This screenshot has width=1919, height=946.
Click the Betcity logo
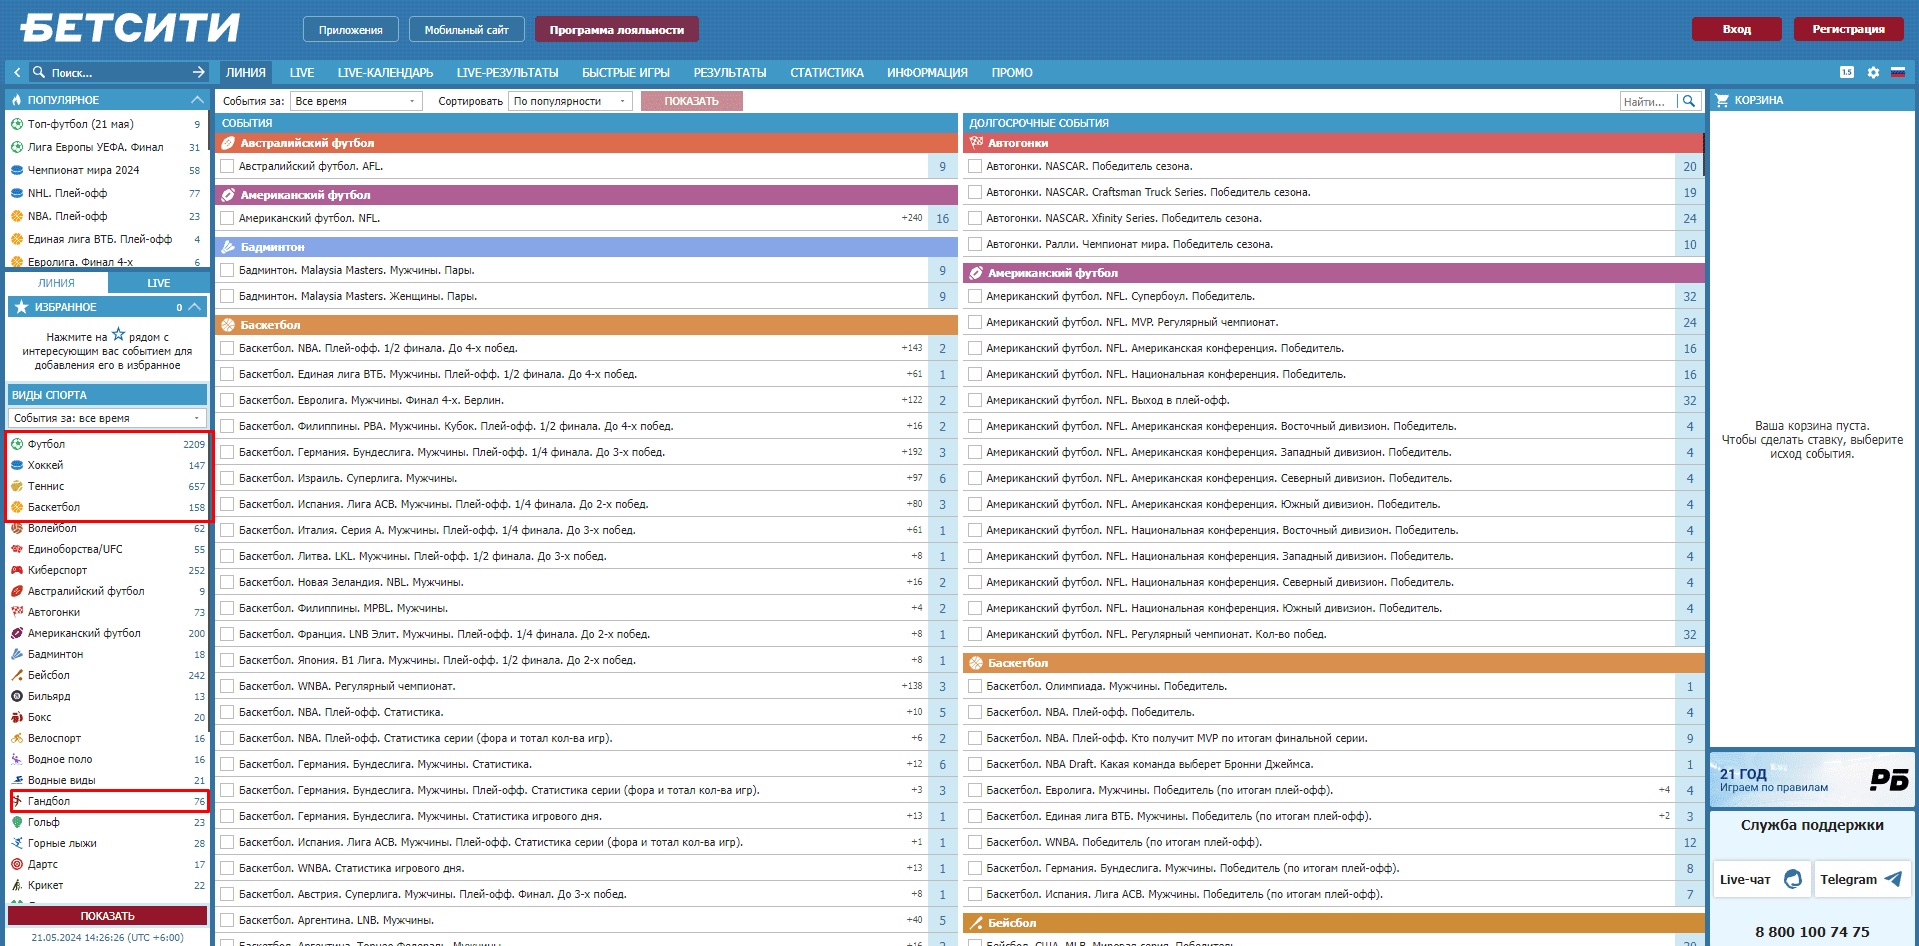pyautogui.click(x=129, y=27)
